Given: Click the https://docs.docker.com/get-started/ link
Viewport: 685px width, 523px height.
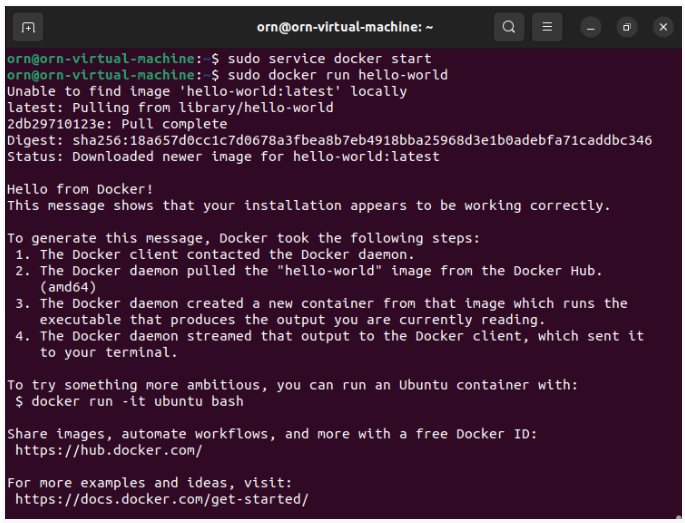Looking at the screenshot, I should 162,499.
